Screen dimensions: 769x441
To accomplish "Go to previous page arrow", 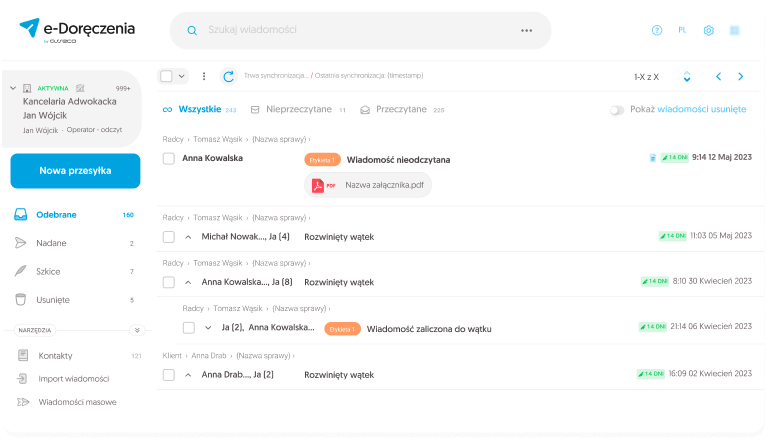I will (718, 76).
